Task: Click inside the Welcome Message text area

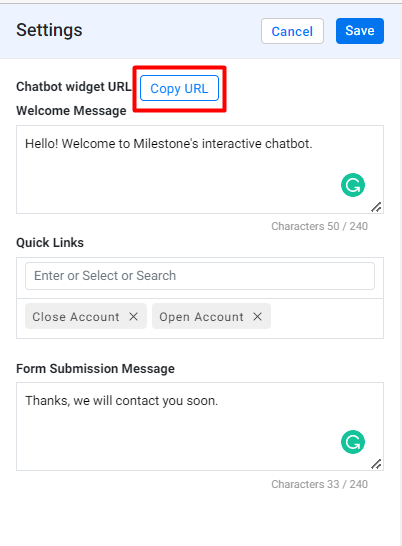Action: coord(200,170)
